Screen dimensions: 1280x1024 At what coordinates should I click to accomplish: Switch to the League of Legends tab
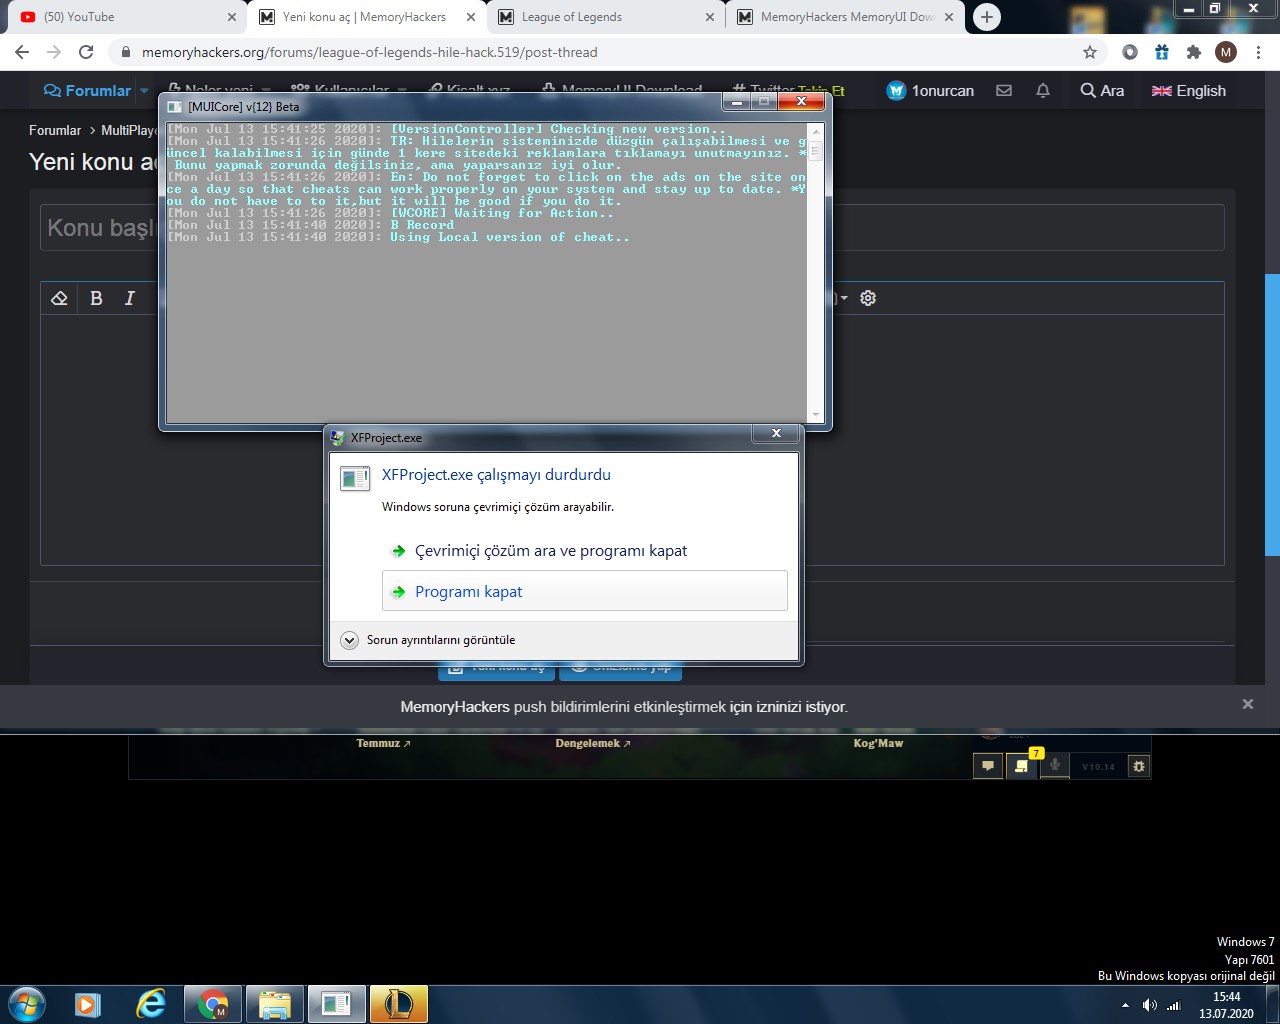(604, 17)
